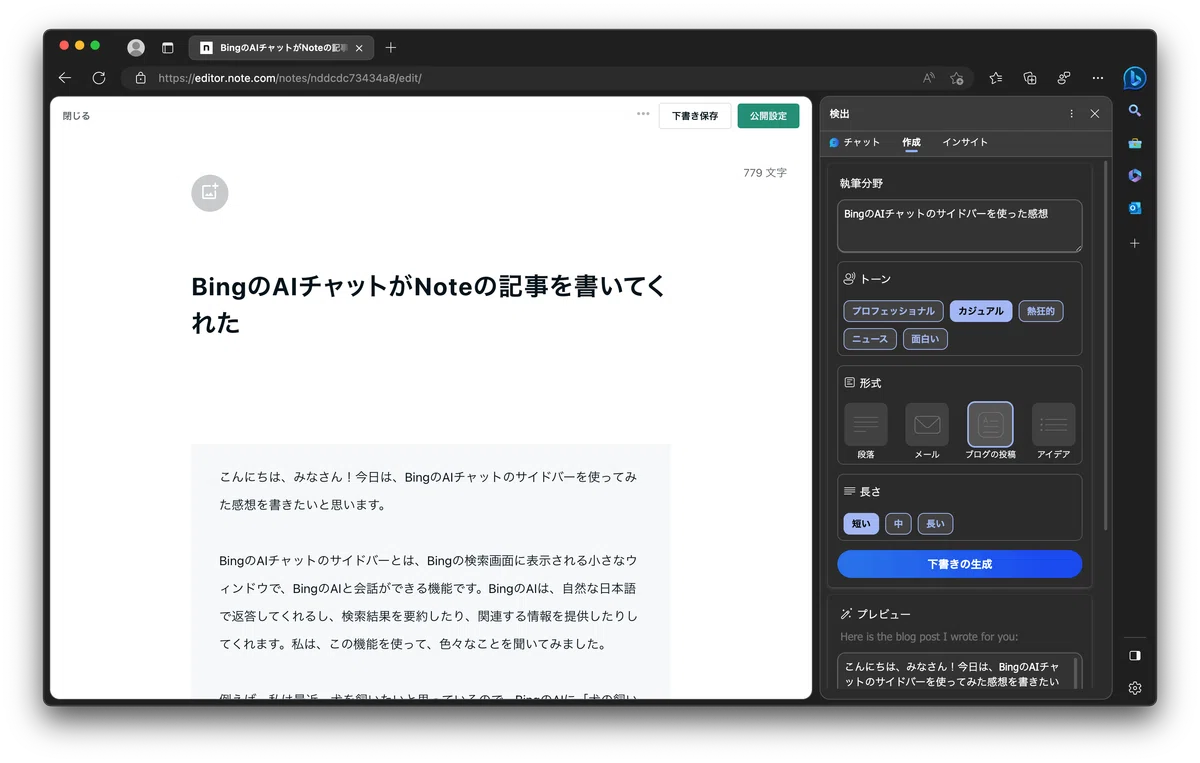Open the Edge settings and more menu
This screenshot has height=763, width=1200.
pos(1098,78)
